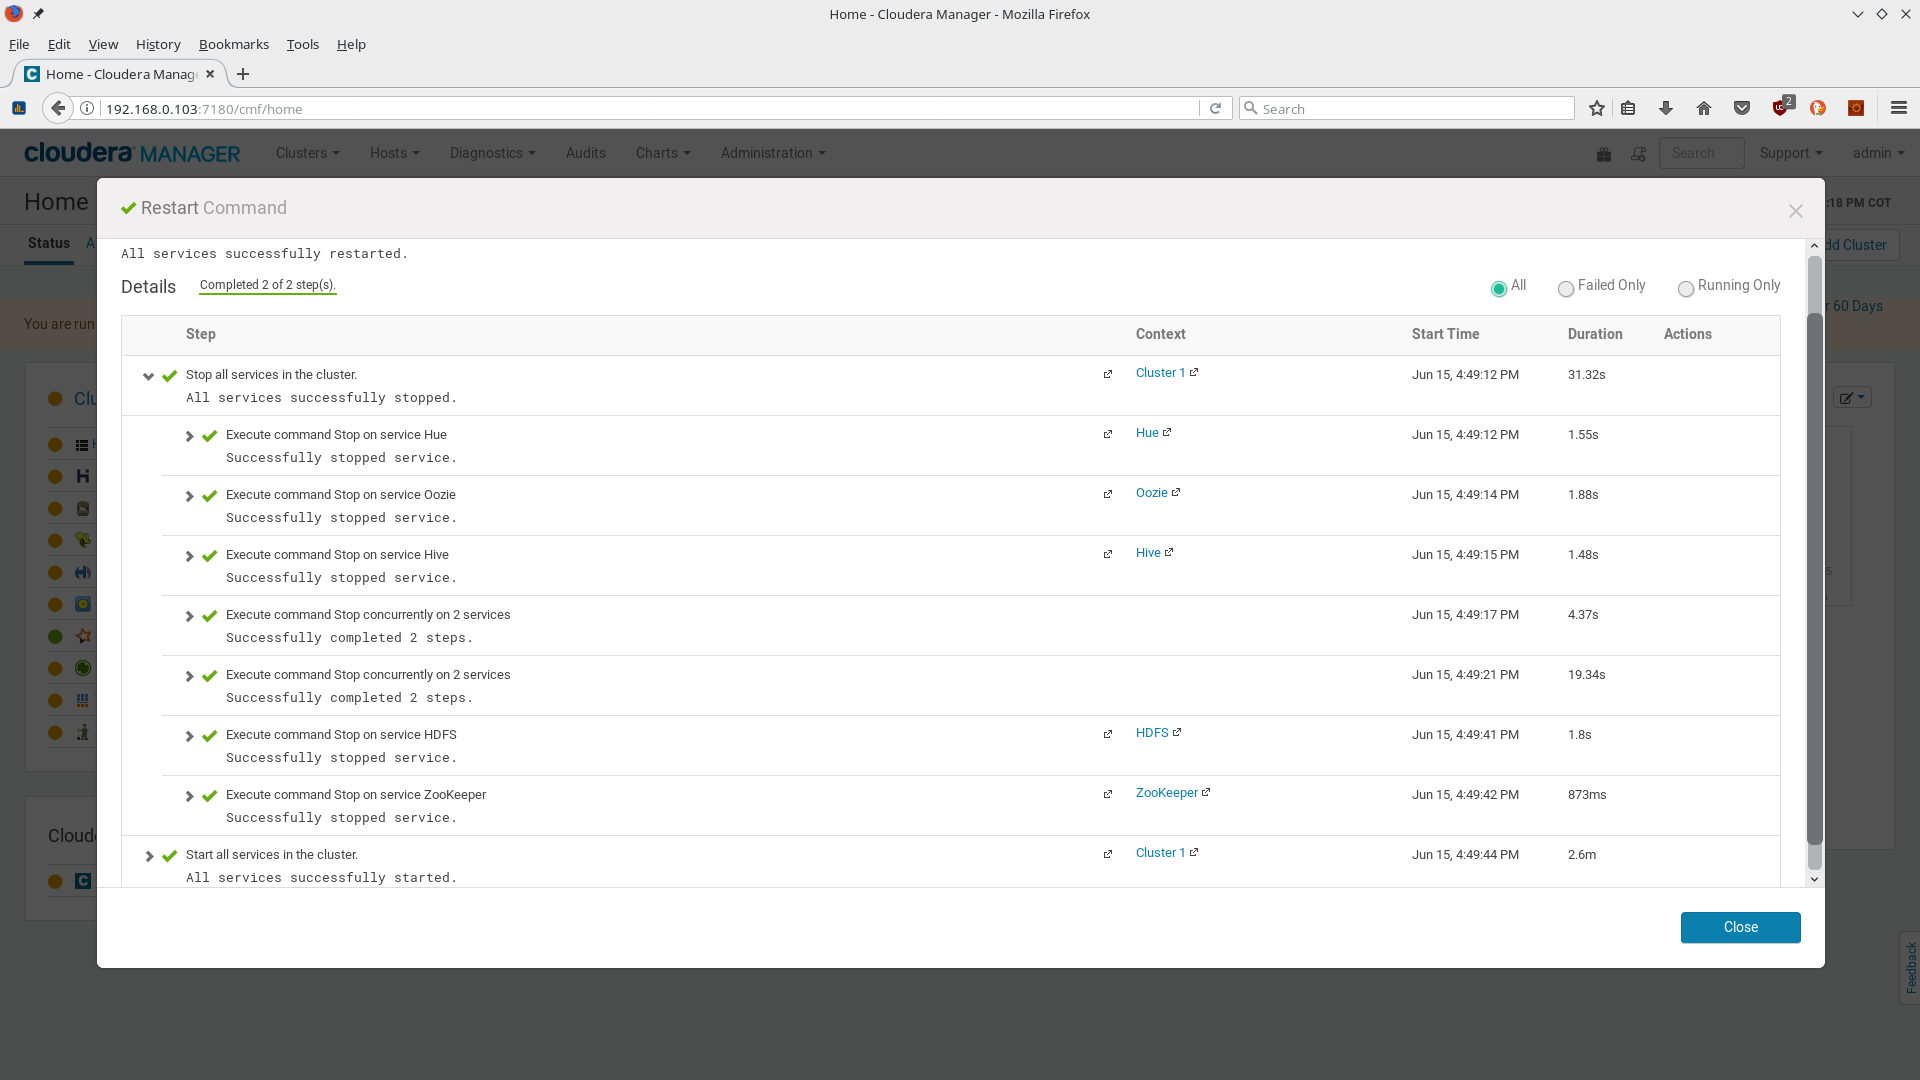1920x1080 pixels.
Task: Click Firefox bookmark star icon
Action: coord(1597,108)
